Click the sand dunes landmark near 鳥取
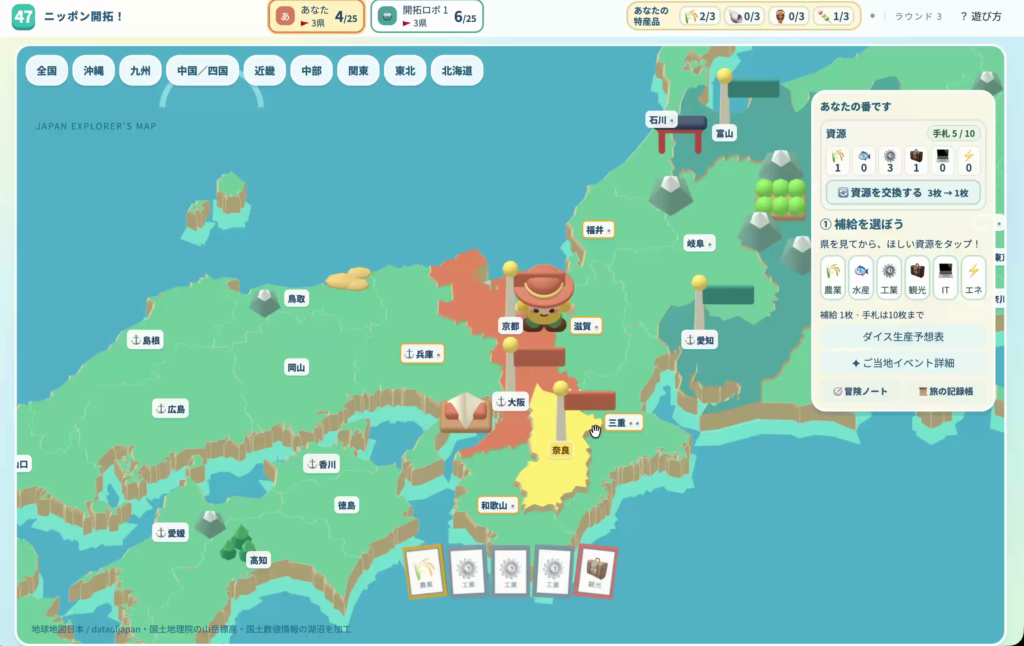1024x646 pixels. [349, 278]
